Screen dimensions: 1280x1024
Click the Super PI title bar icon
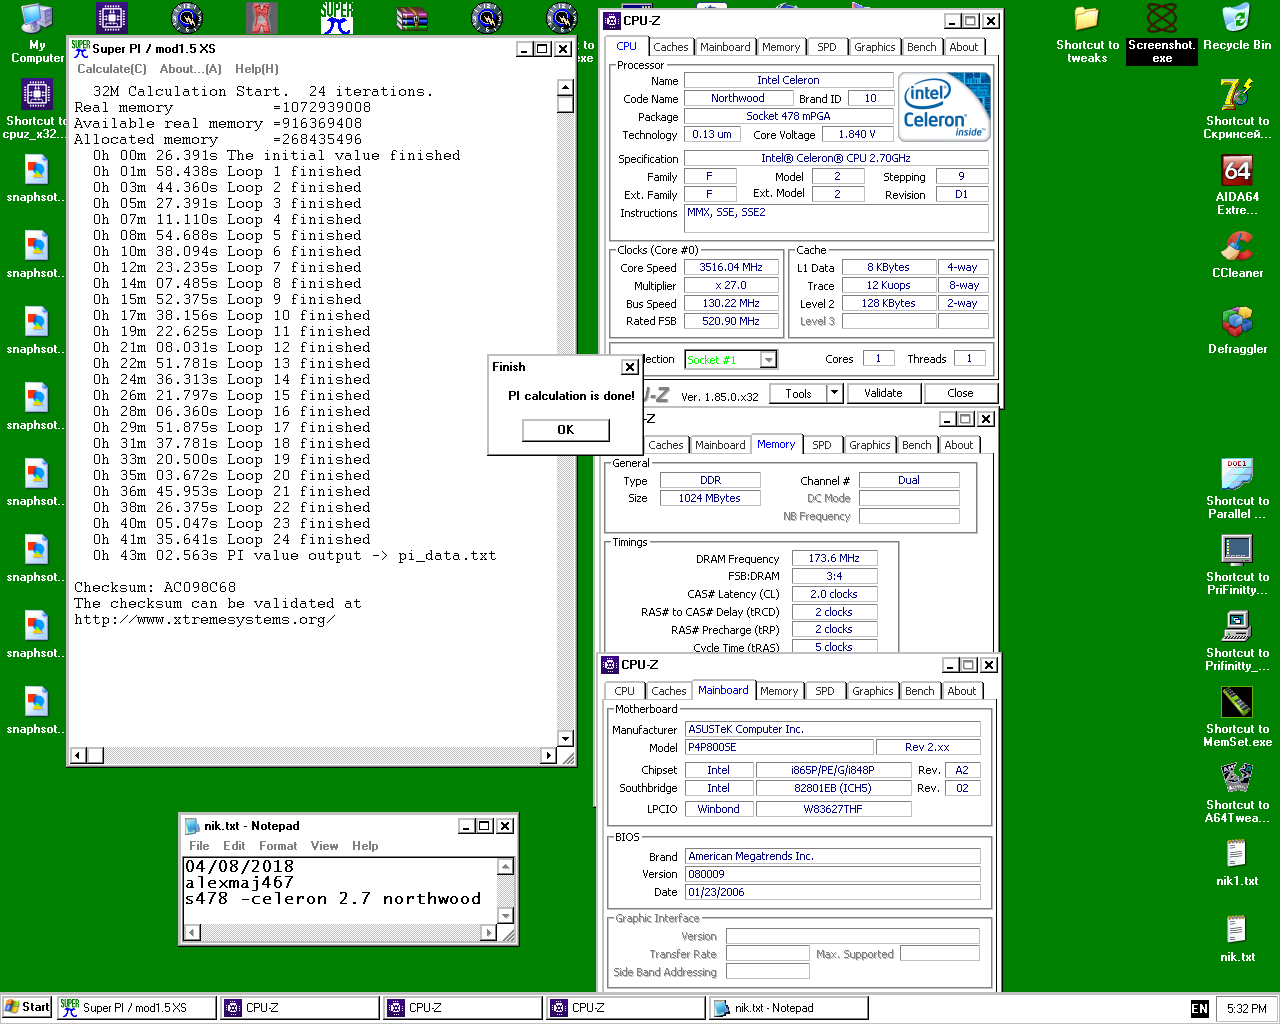[81, 48]
